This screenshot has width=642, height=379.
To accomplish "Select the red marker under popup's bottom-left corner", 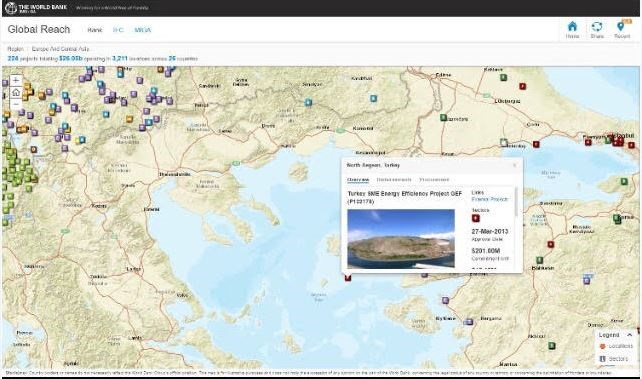I will [348, 278].
